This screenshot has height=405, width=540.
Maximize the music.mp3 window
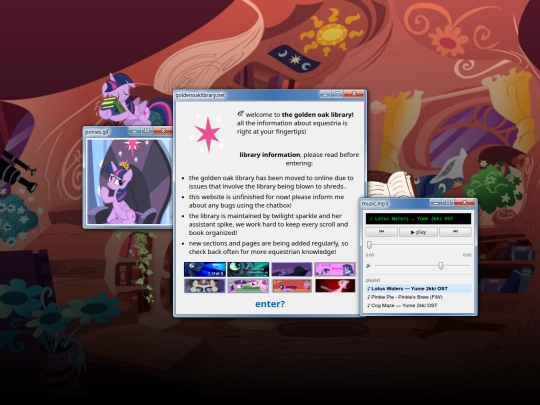[x=448, y=202]
